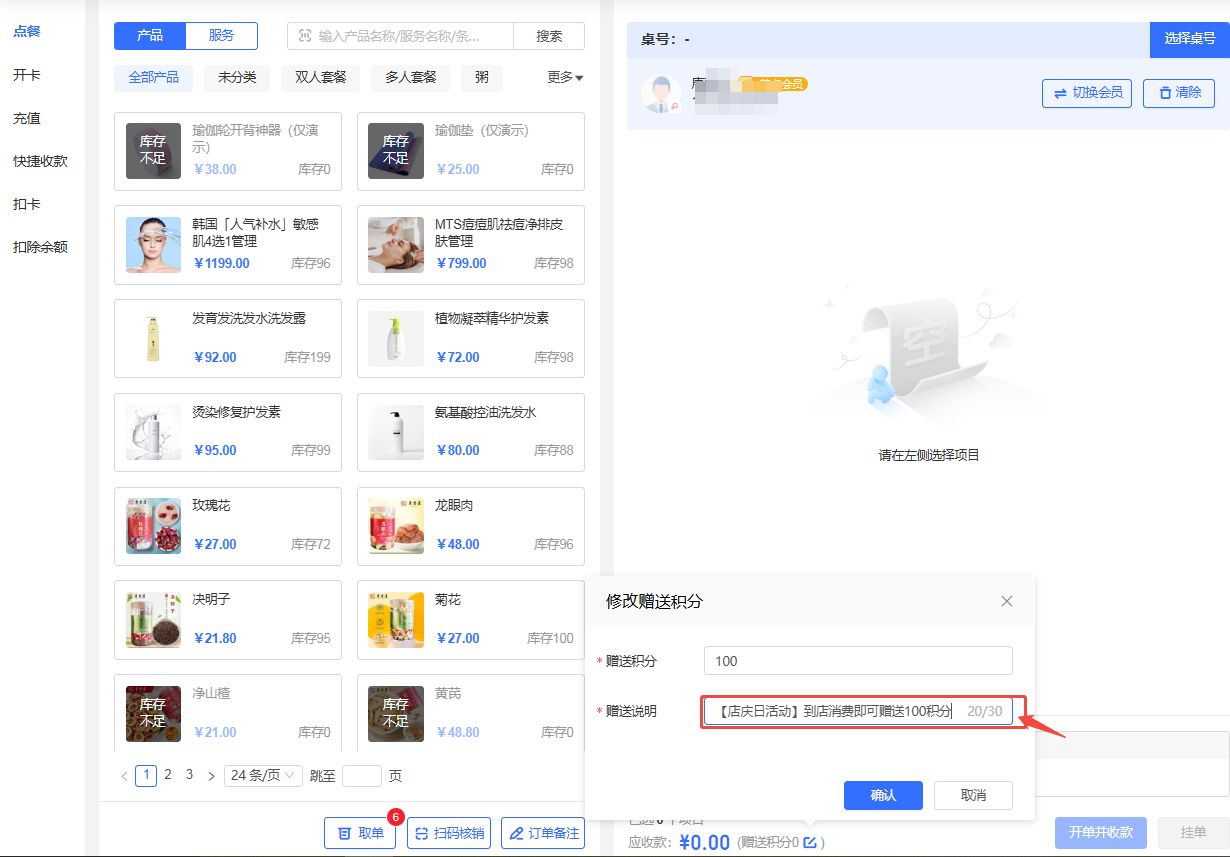Close the 修改赠送积分 dialog with X
The image size is (1230, 857).
(x=1006, y=601)
